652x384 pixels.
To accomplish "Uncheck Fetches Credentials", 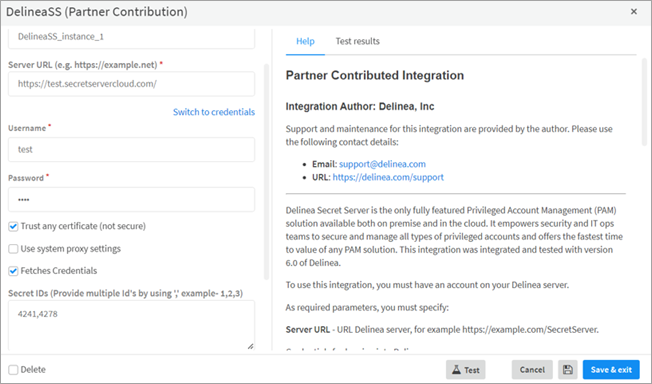I will coord(13,271).
